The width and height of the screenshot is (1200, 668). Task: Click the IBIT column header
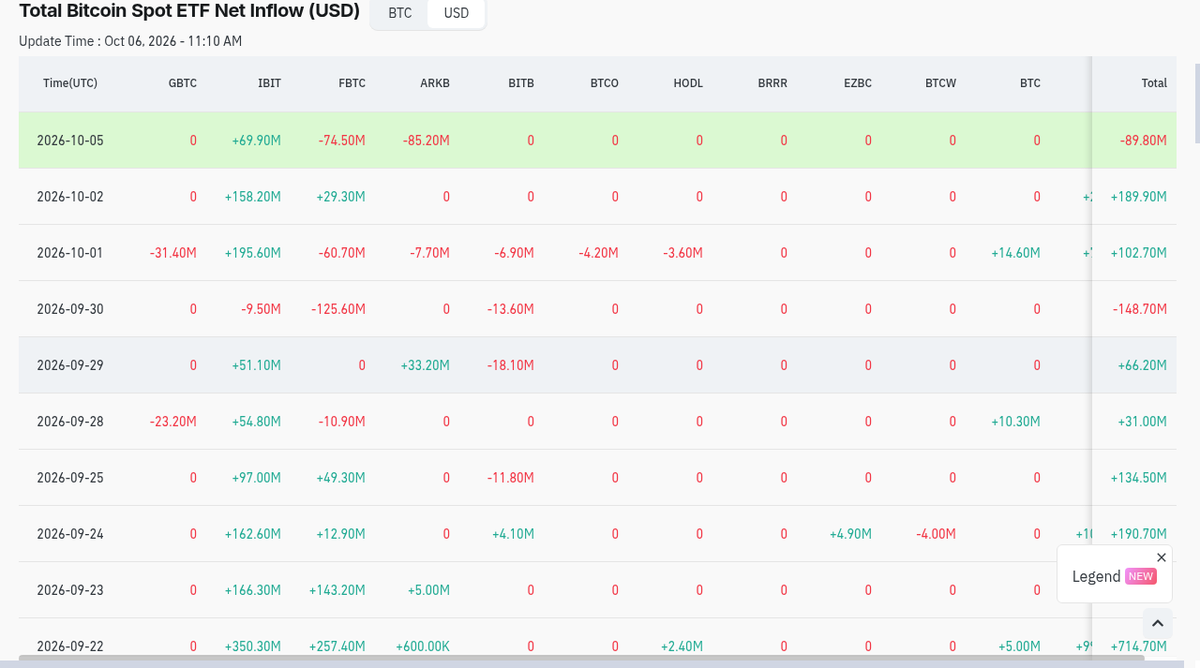click(x=269, y=83)
